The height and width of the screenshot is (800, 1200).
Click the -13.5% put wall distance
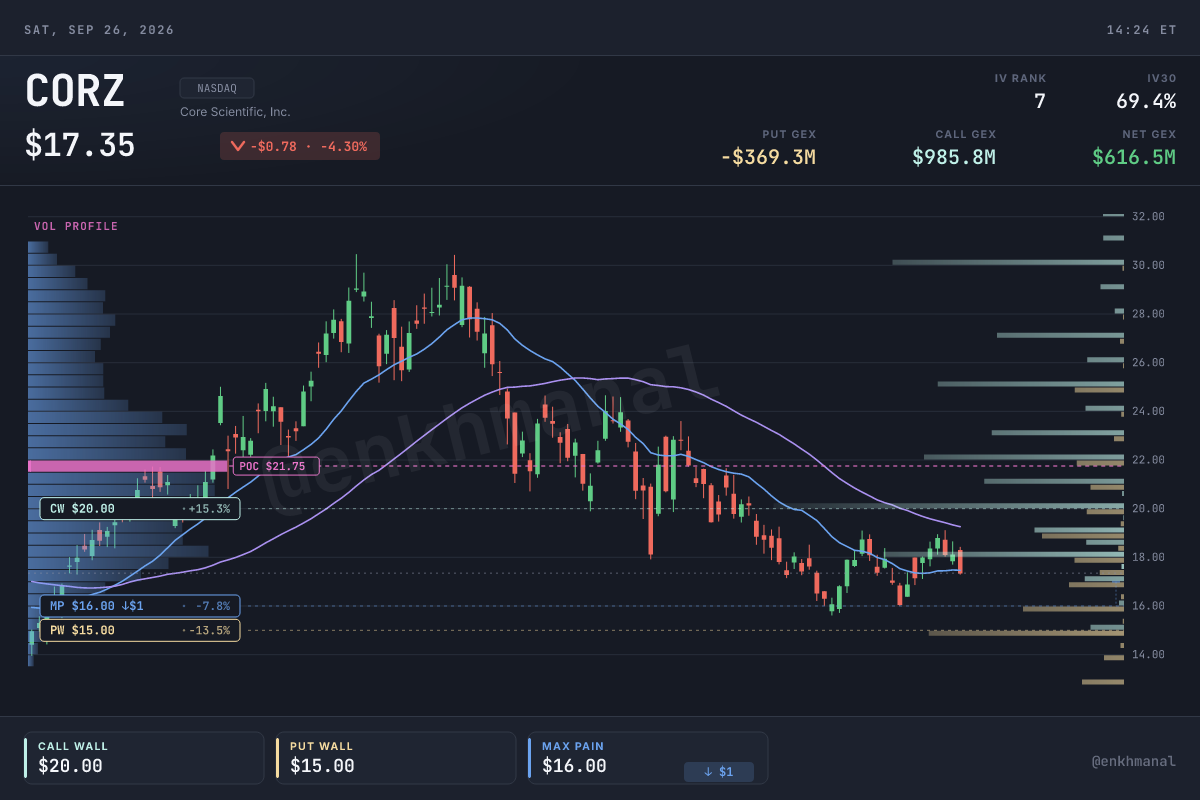(x=209, y=630)
